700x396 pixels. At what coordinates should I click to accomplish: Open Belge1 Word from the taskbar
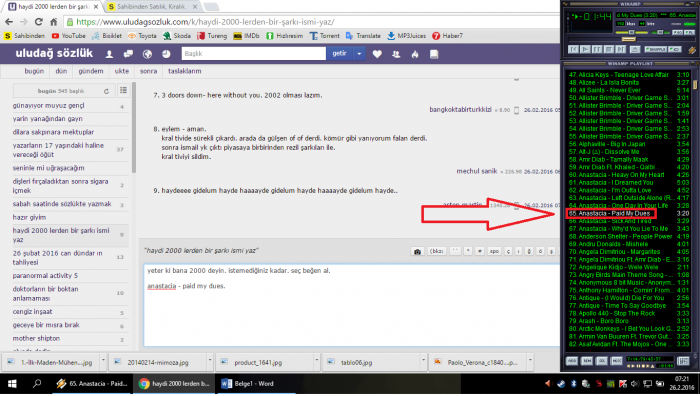point(247,383)
